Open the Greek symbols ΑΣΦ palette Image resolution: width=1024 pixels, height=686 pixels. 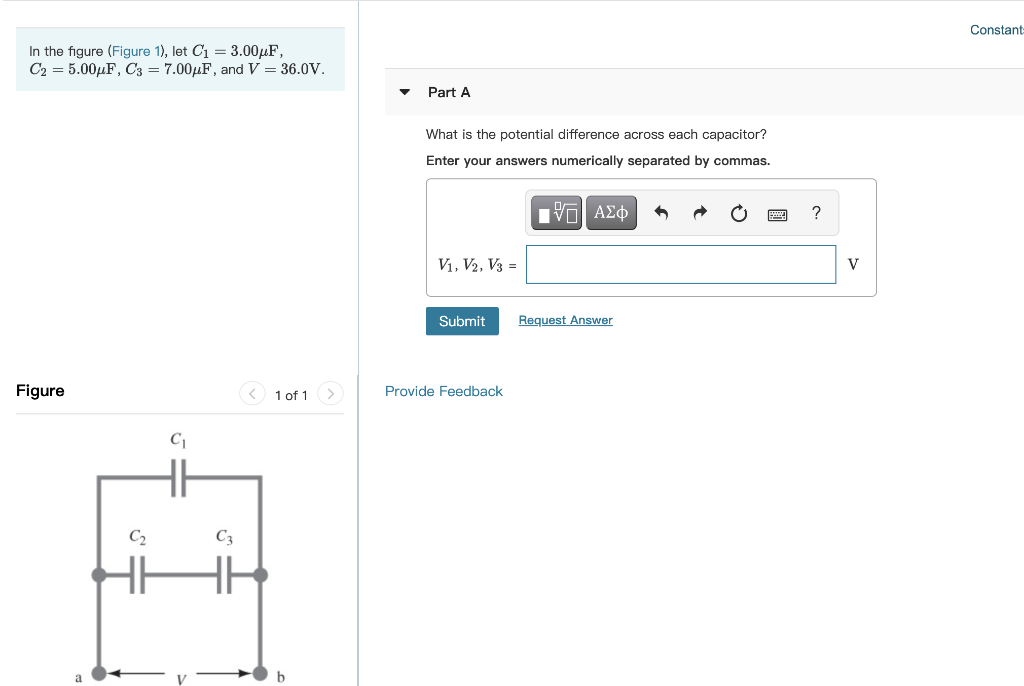pyautogui.click(x=611, y=213)
